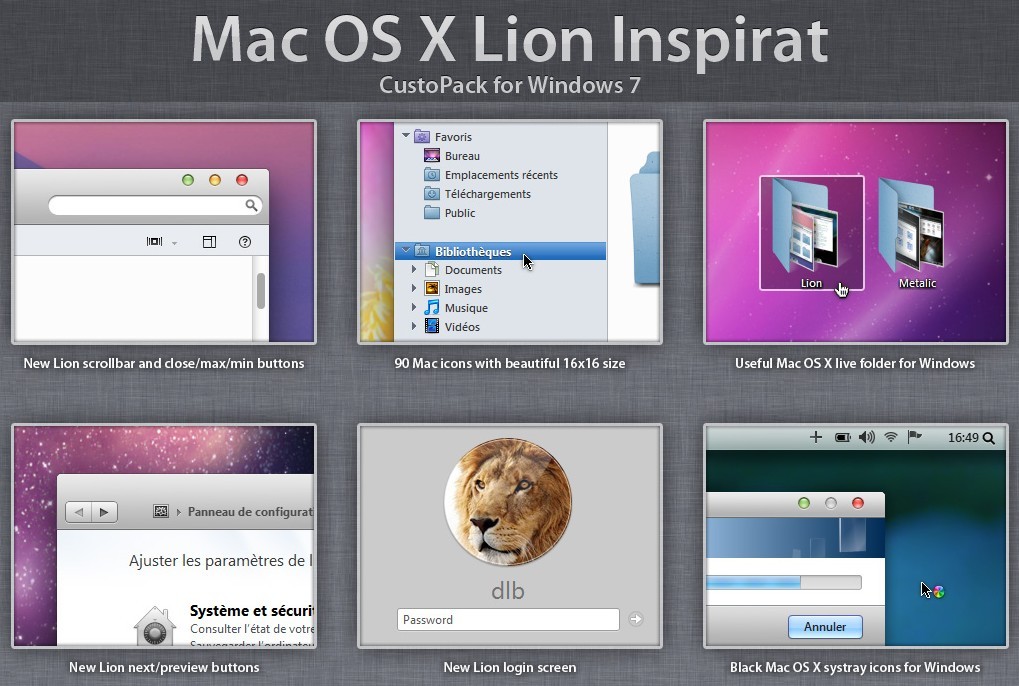This screenshot has width=1019, height=686.
Task: Collapse the Bibliothèques group triangle
Action: [406, 249]
